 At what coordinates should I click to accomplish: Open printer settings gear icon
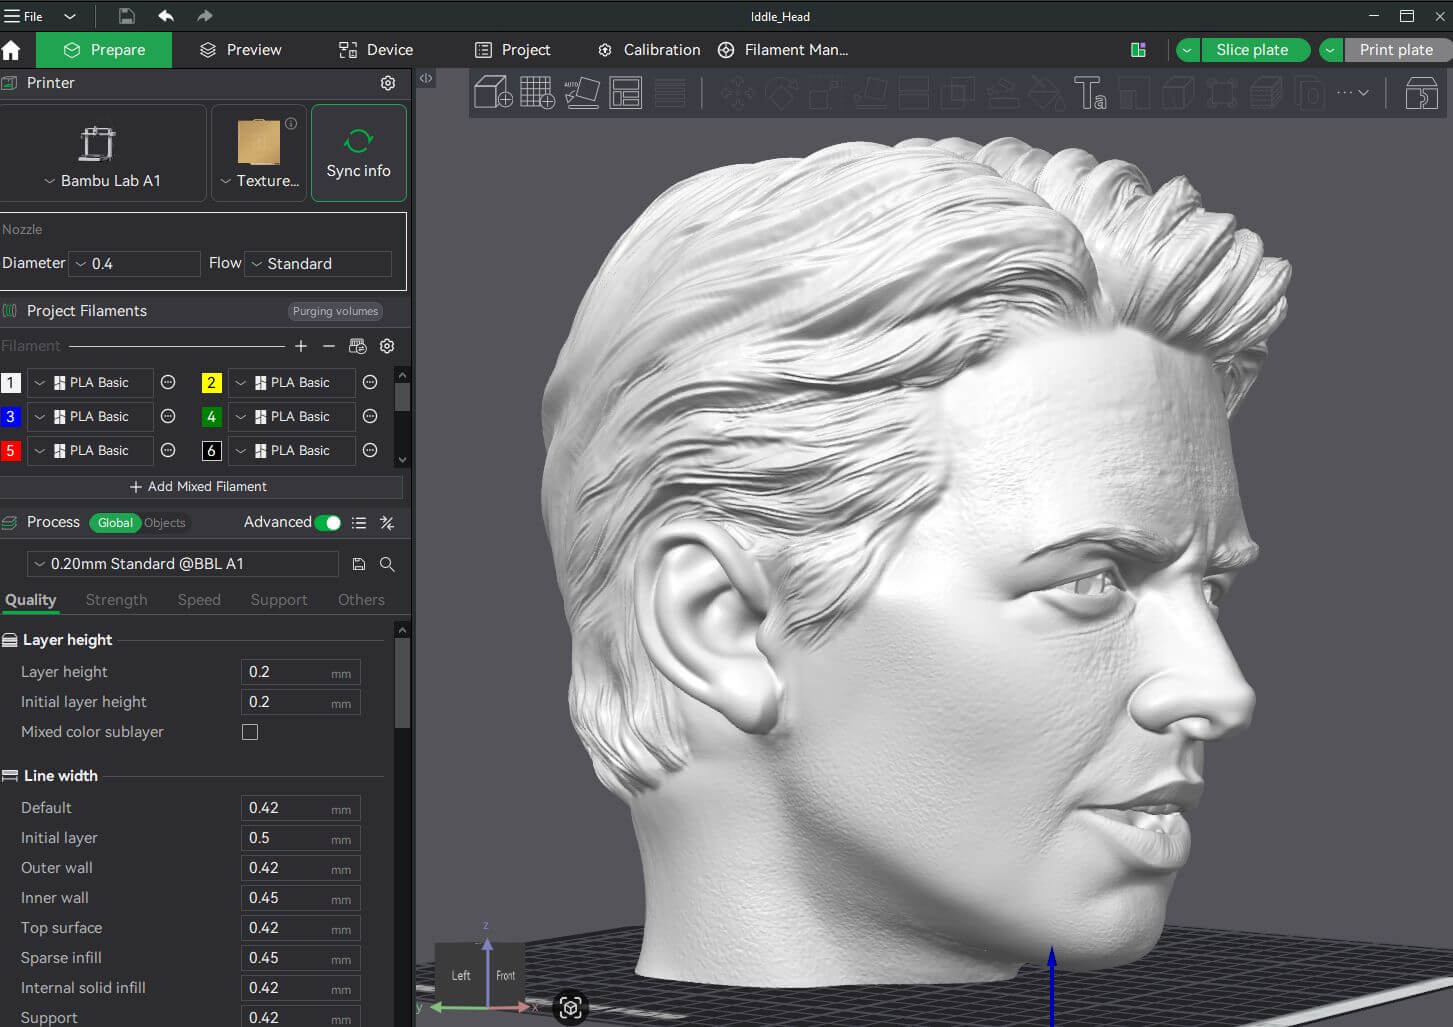click(x=388, y=83)
